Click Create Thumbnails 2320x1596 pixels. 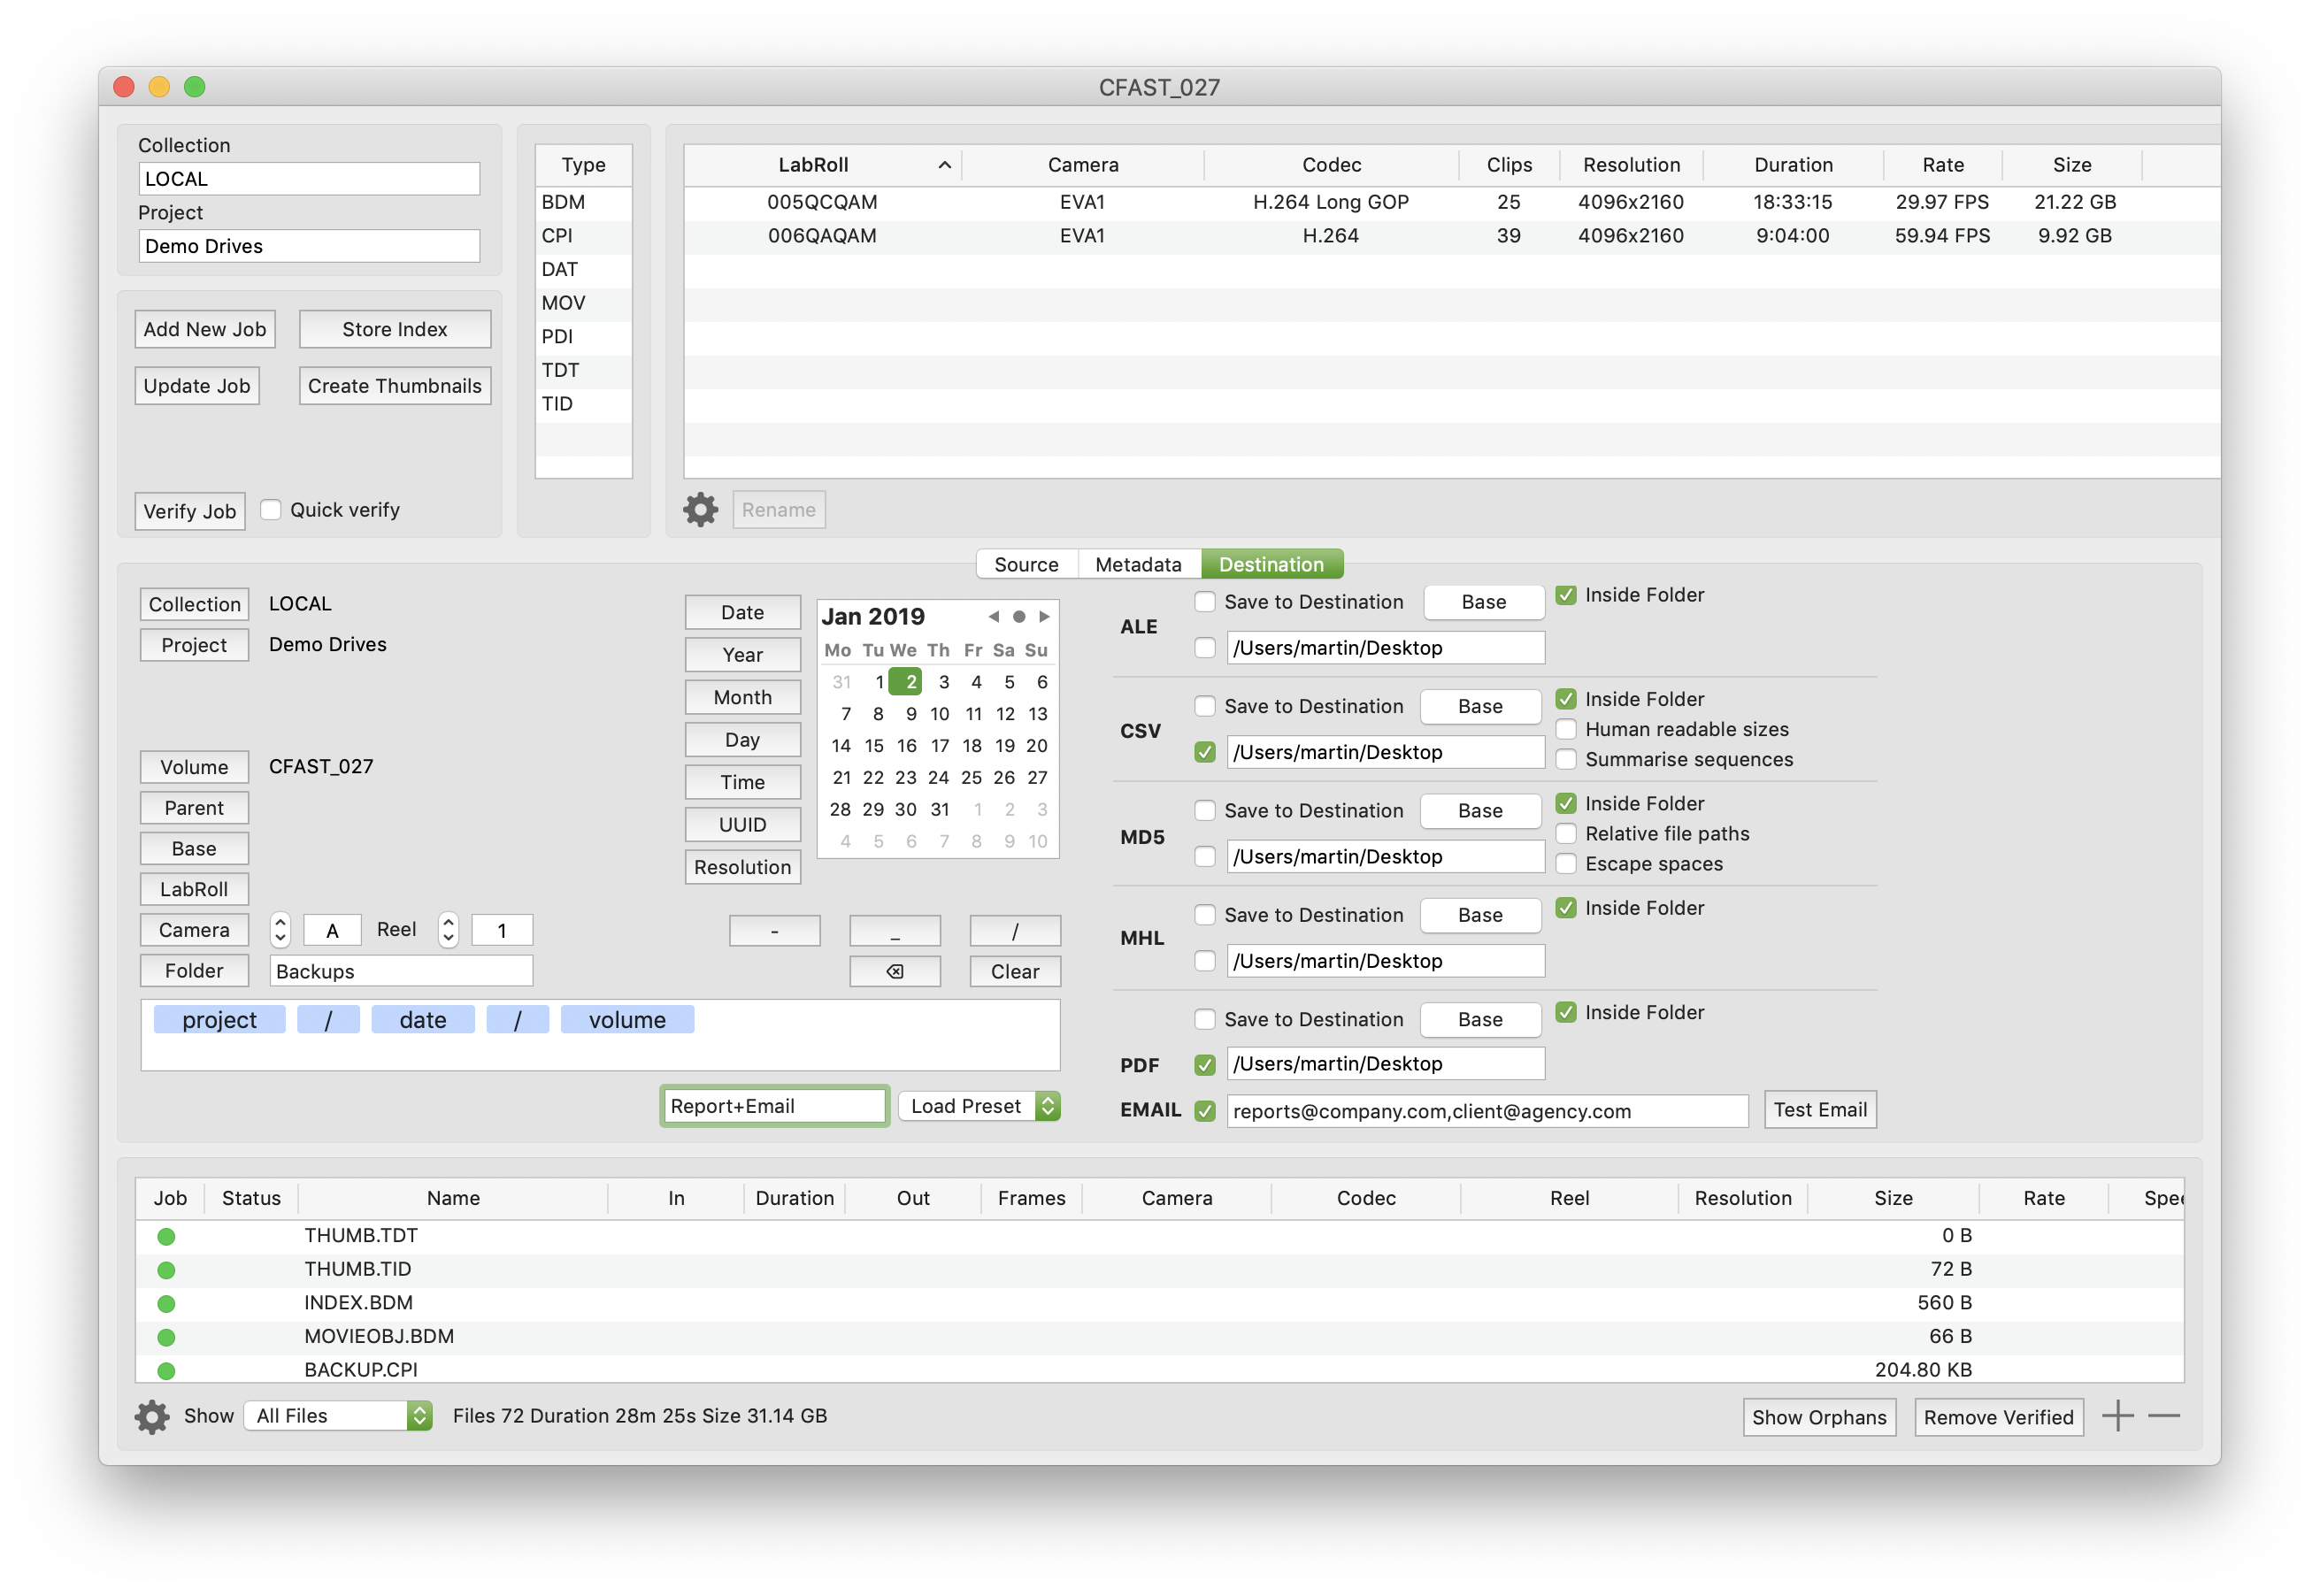(x=395, y=387)
